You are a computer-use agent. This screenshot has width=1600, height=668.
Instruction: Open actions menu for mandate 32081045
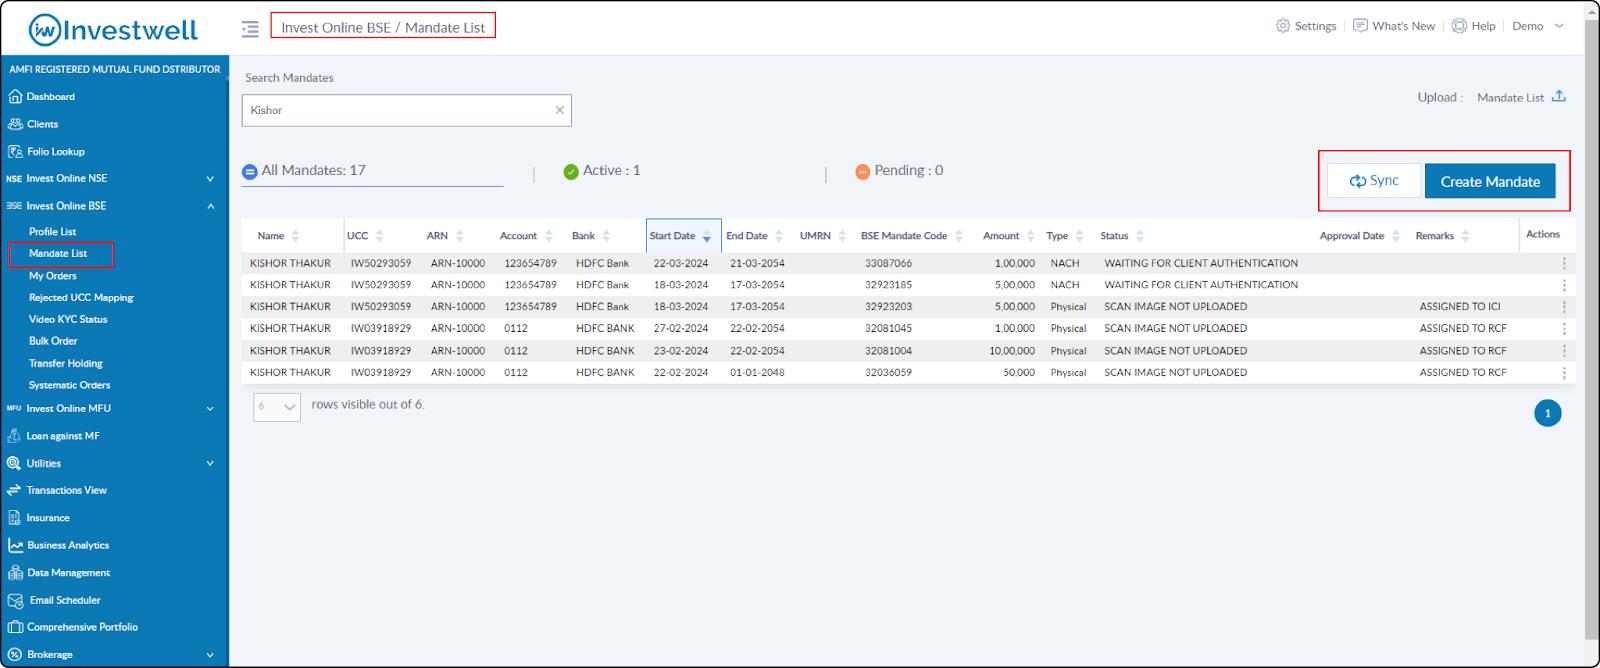1564,329
